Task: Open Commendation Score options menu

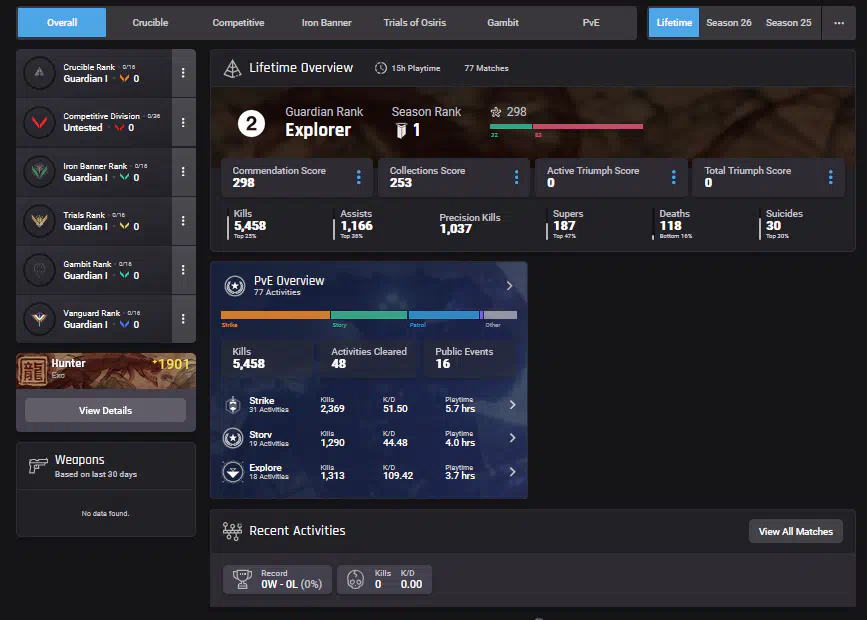Action: point(359,177)
